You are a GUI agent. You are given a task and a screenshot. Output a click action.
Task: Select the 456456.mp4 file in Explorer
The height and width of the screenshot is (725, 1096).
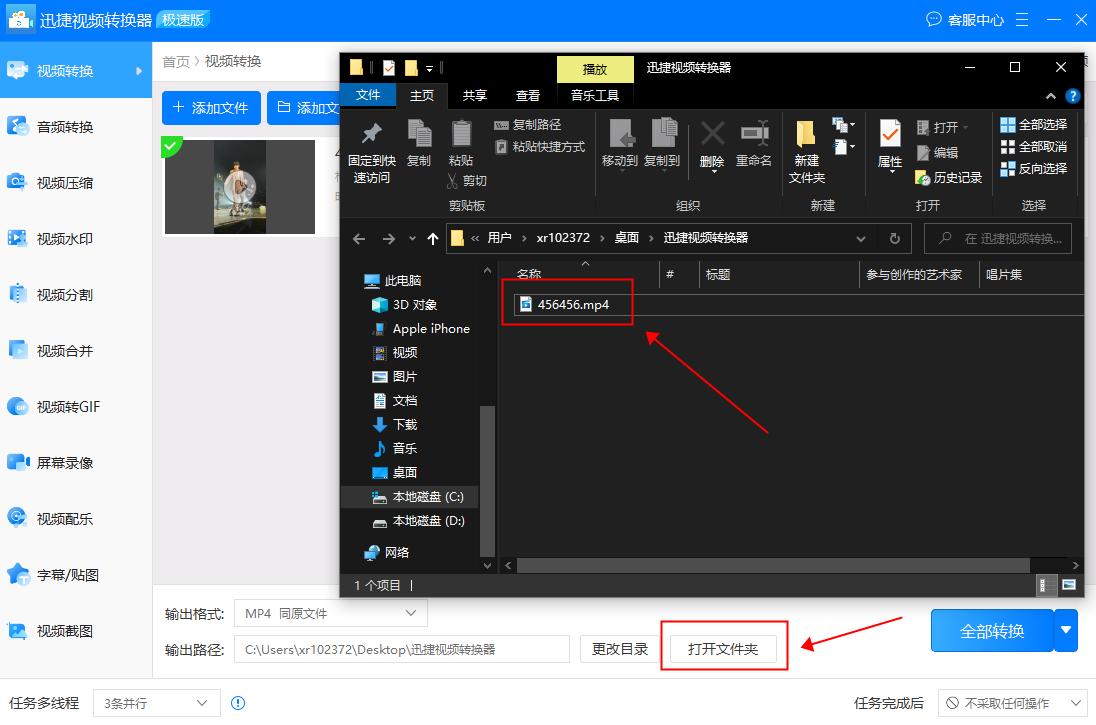pyautogui.click(x=575, y=304)
